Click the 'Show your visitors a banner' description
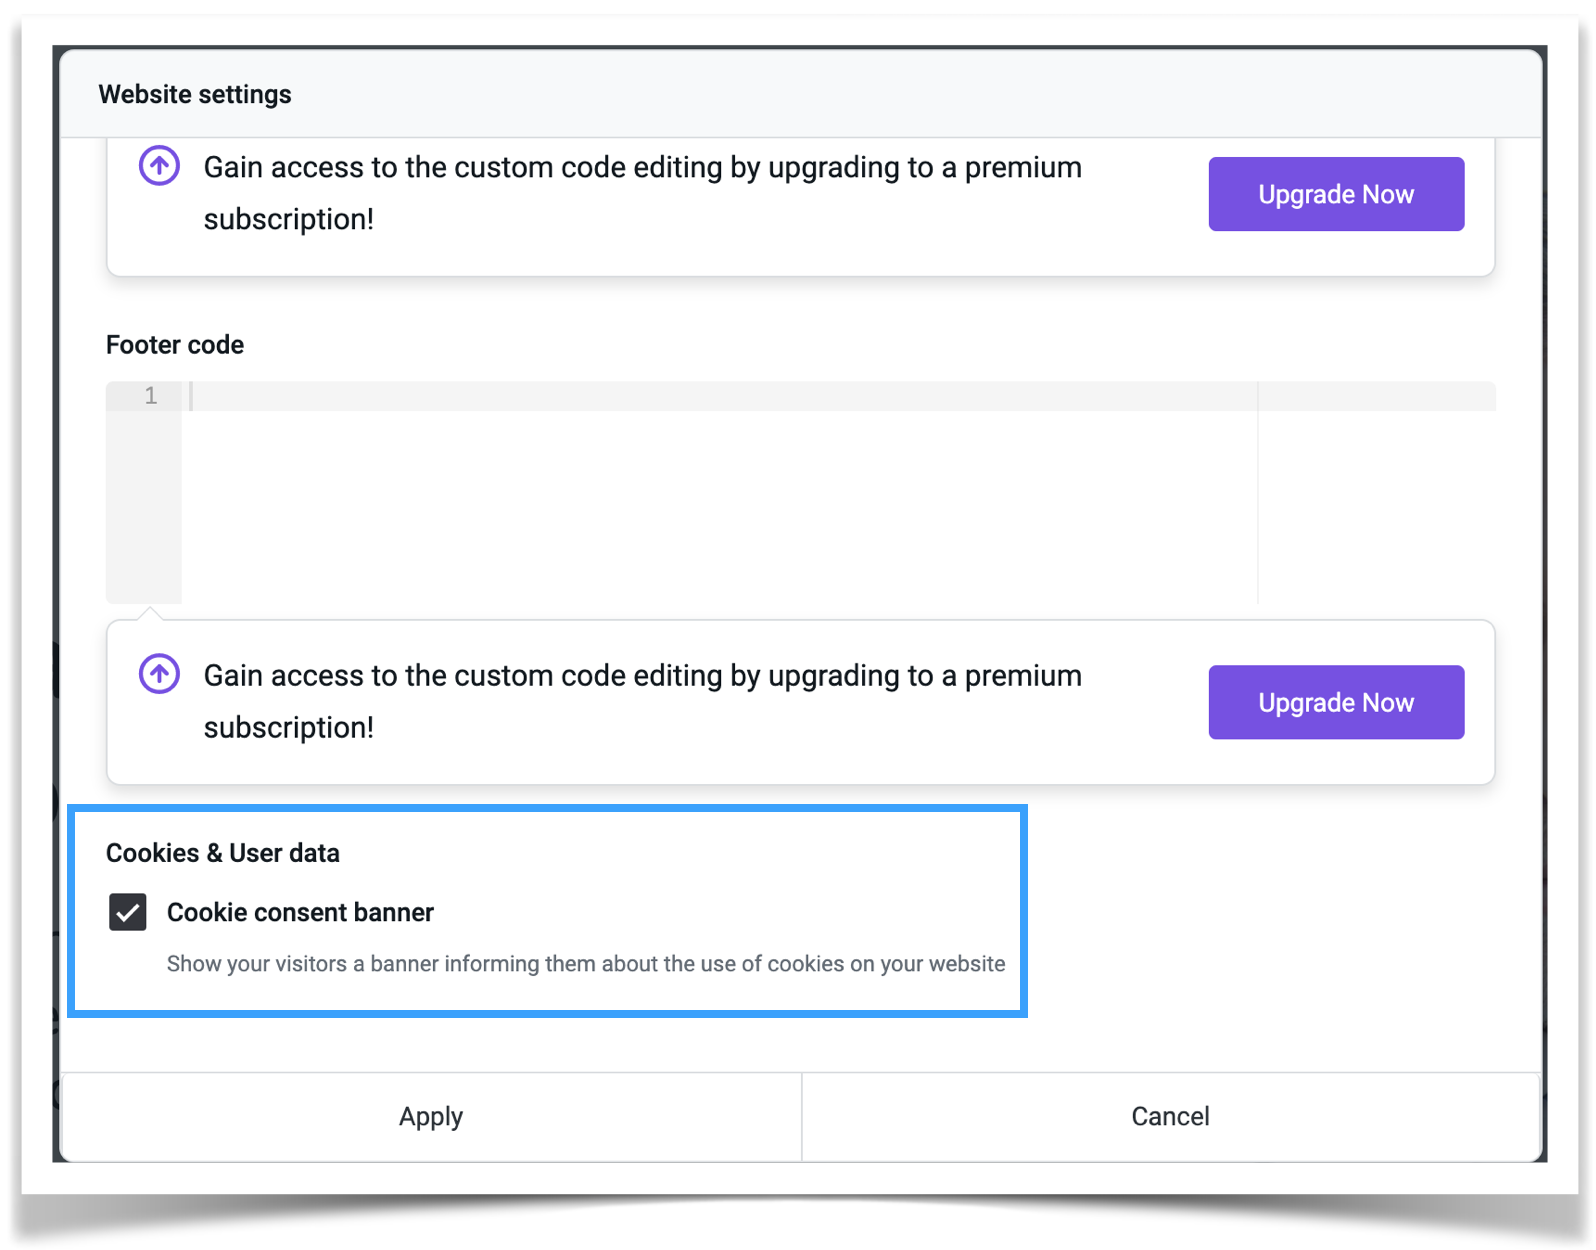 [x=586, y=964]
